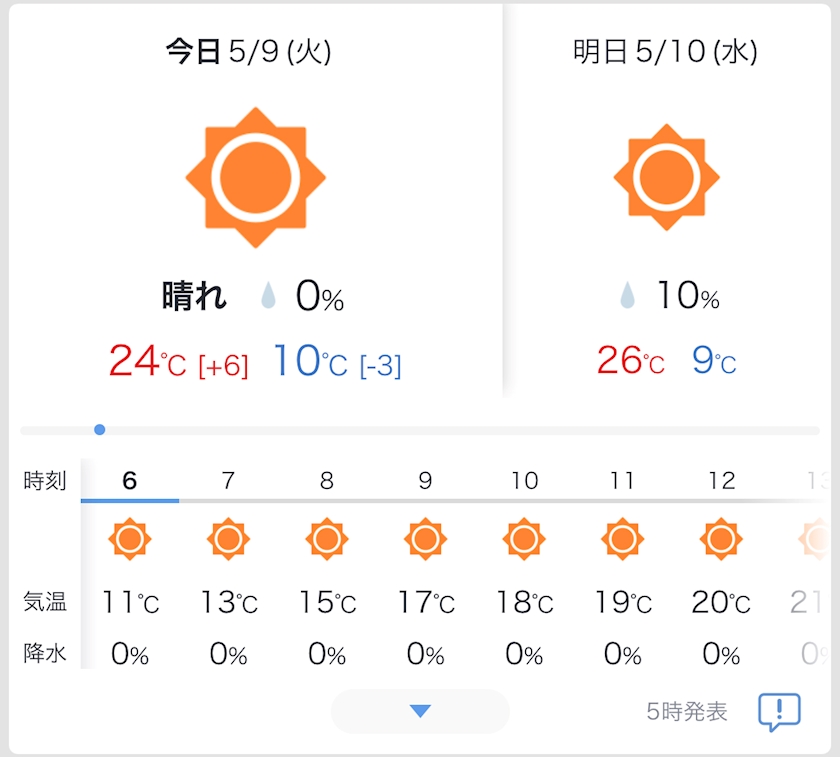The image size is (840, 757).
Task: Click the sun icon for 6 o'clock
Action: click(130, 539)
